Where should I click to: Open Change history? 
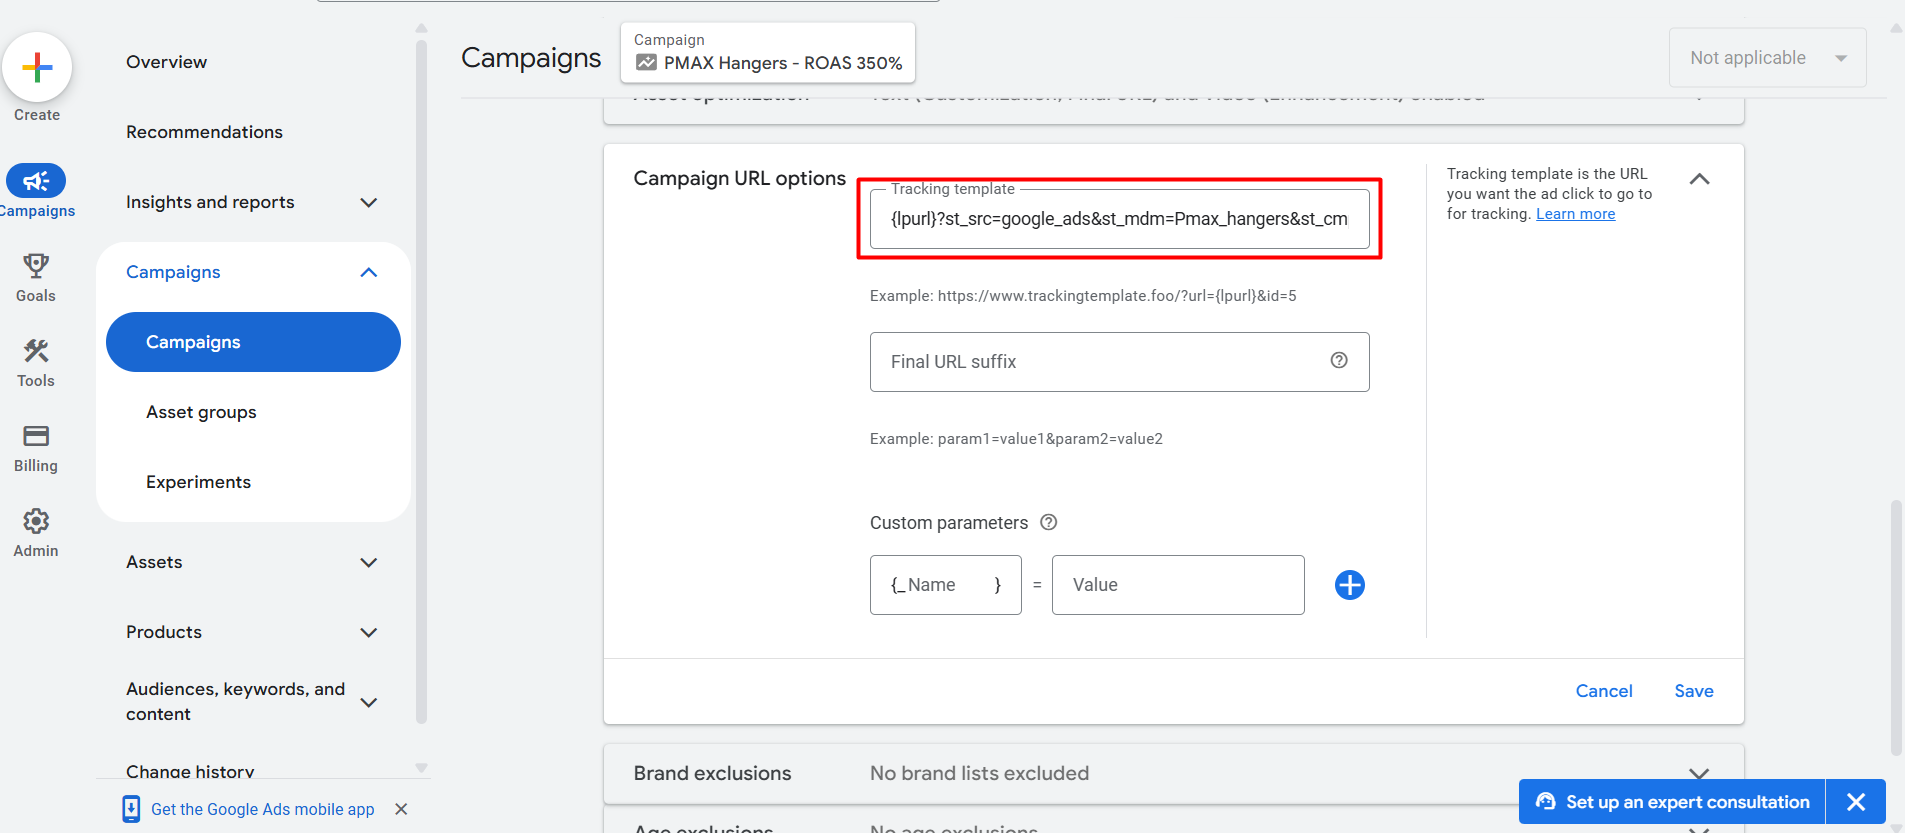click(x=190, y=771)
